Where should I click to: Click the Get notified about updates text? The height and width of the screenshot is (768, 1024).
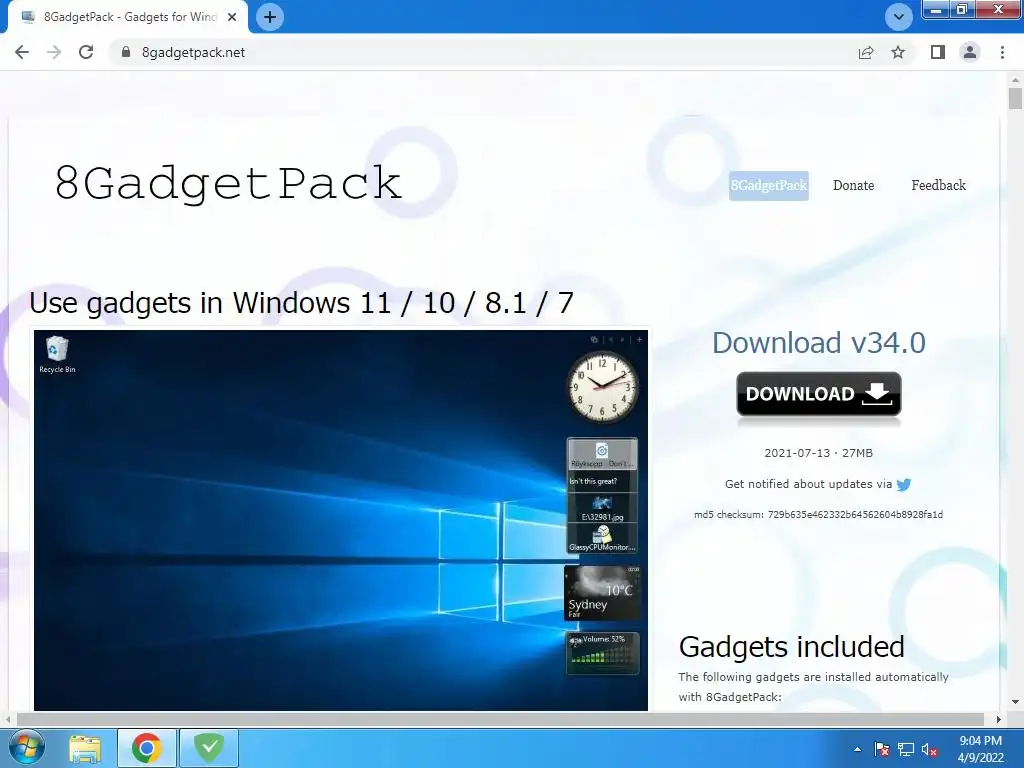(808, 484)
